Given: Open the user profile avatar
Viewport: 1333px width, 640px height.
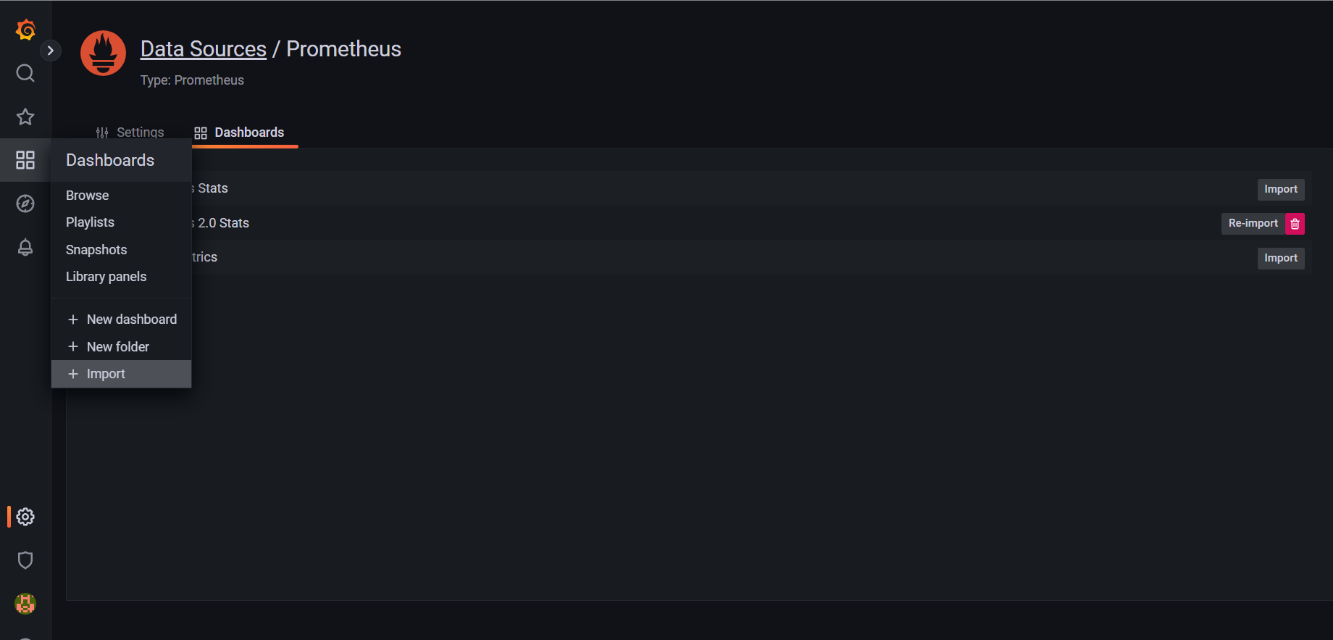Looking at the screenshot, I should (x=25, y=603).
